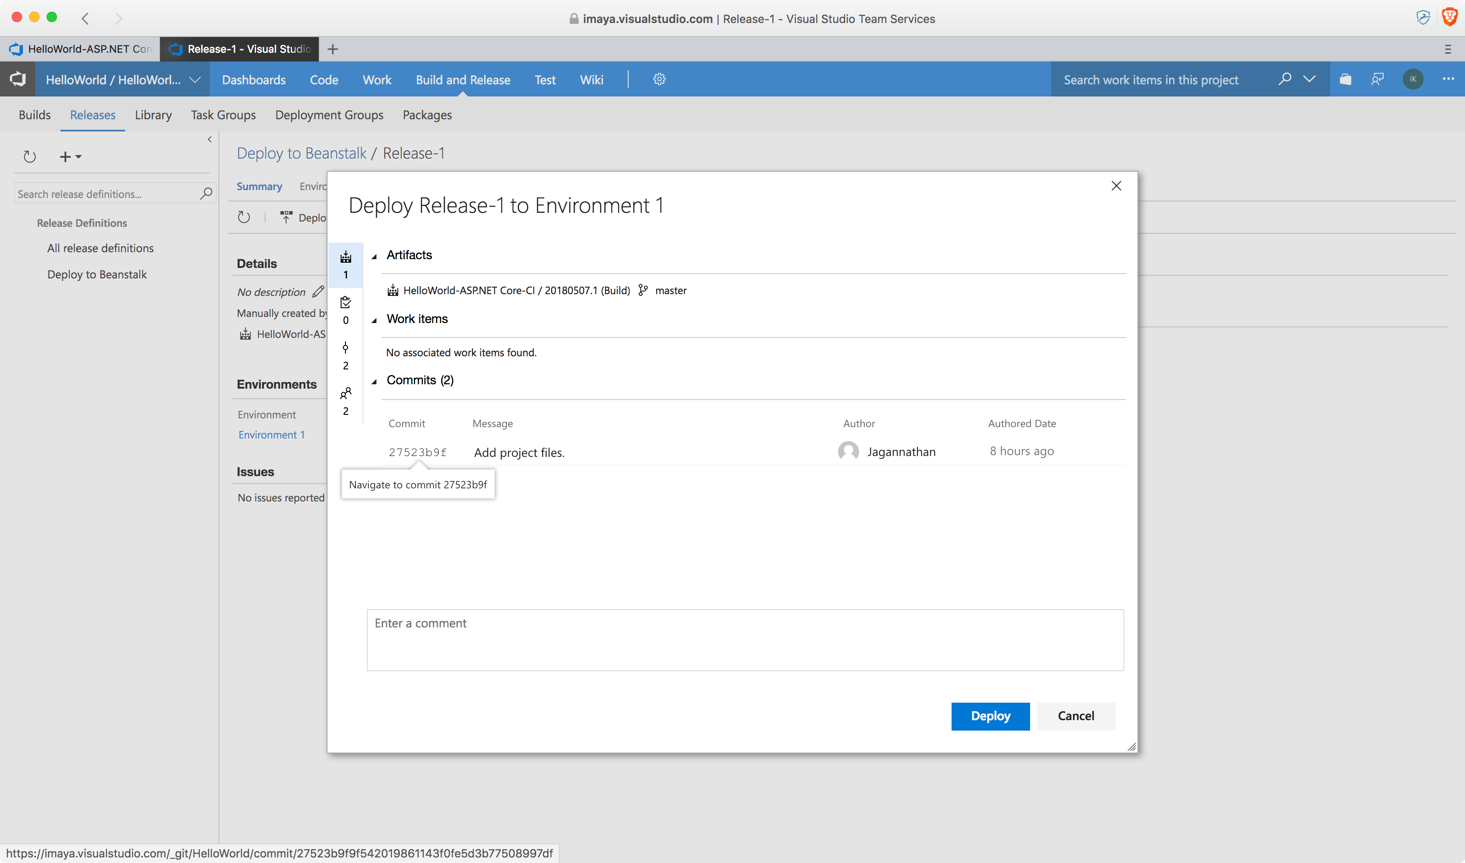1465x863 pixels.
Task: Open the settings gear in the navigation bar
Action: [659, 79]
